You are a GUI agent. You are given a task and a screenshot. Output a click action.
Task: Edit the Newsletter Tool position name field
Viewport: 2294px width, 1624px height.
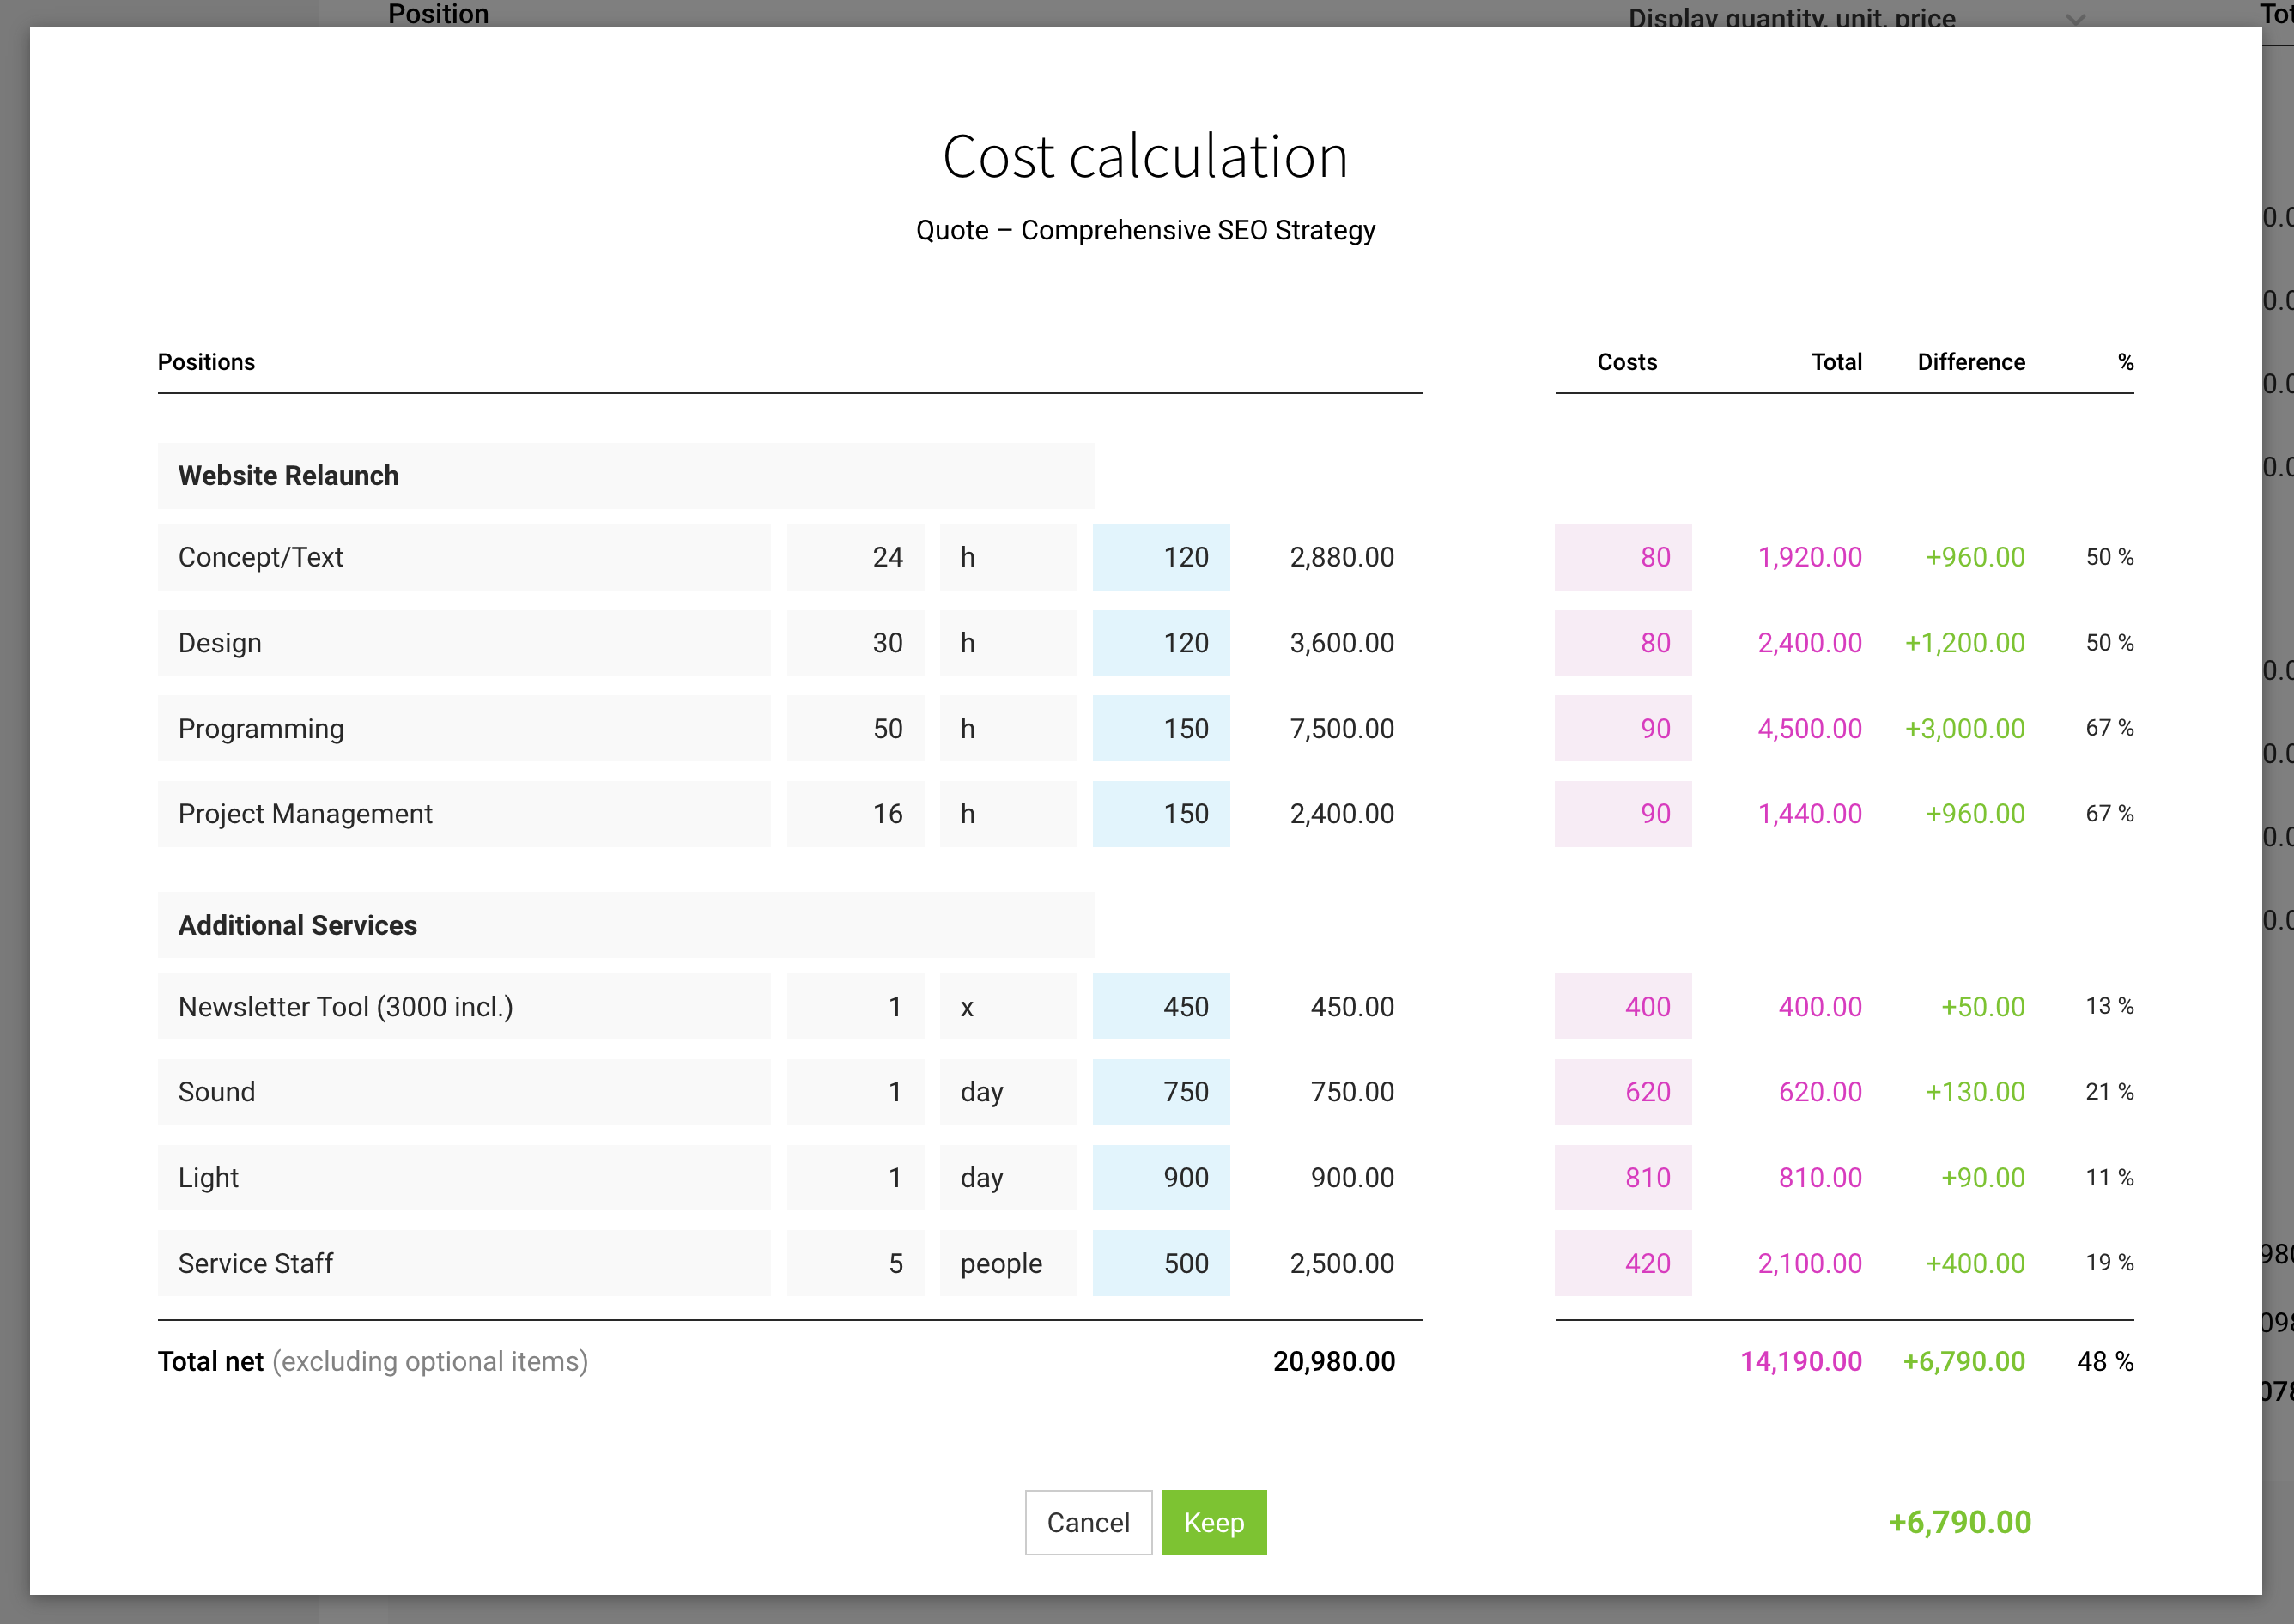(464, 1006)
